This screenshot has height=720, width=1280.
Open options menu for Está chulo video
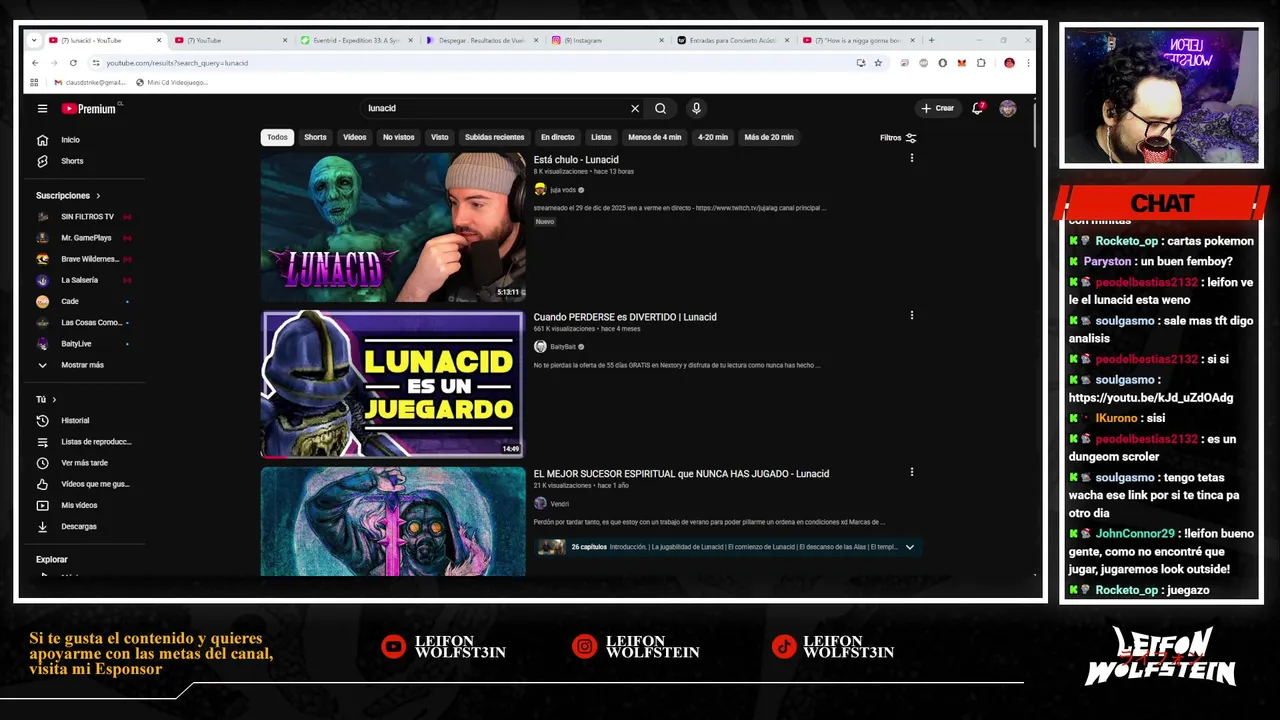point(911,158)
